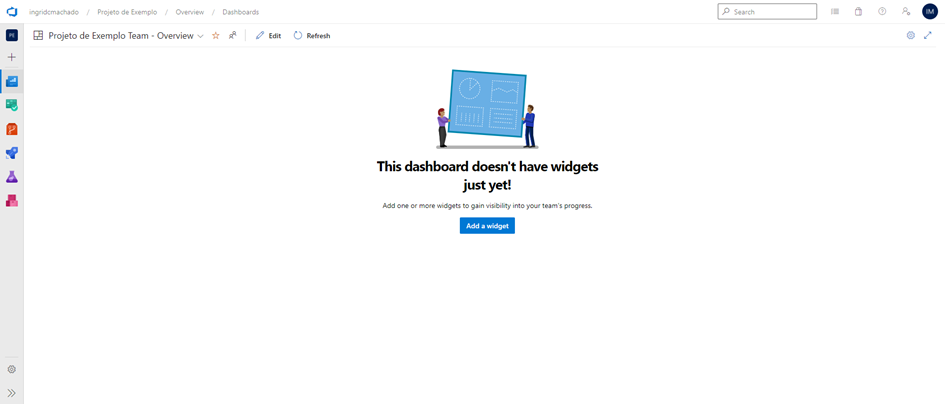Toggle the favorite star for this dashboard
Image resolution: width=945 pixels, height=404 pixels.
[215, 36]
